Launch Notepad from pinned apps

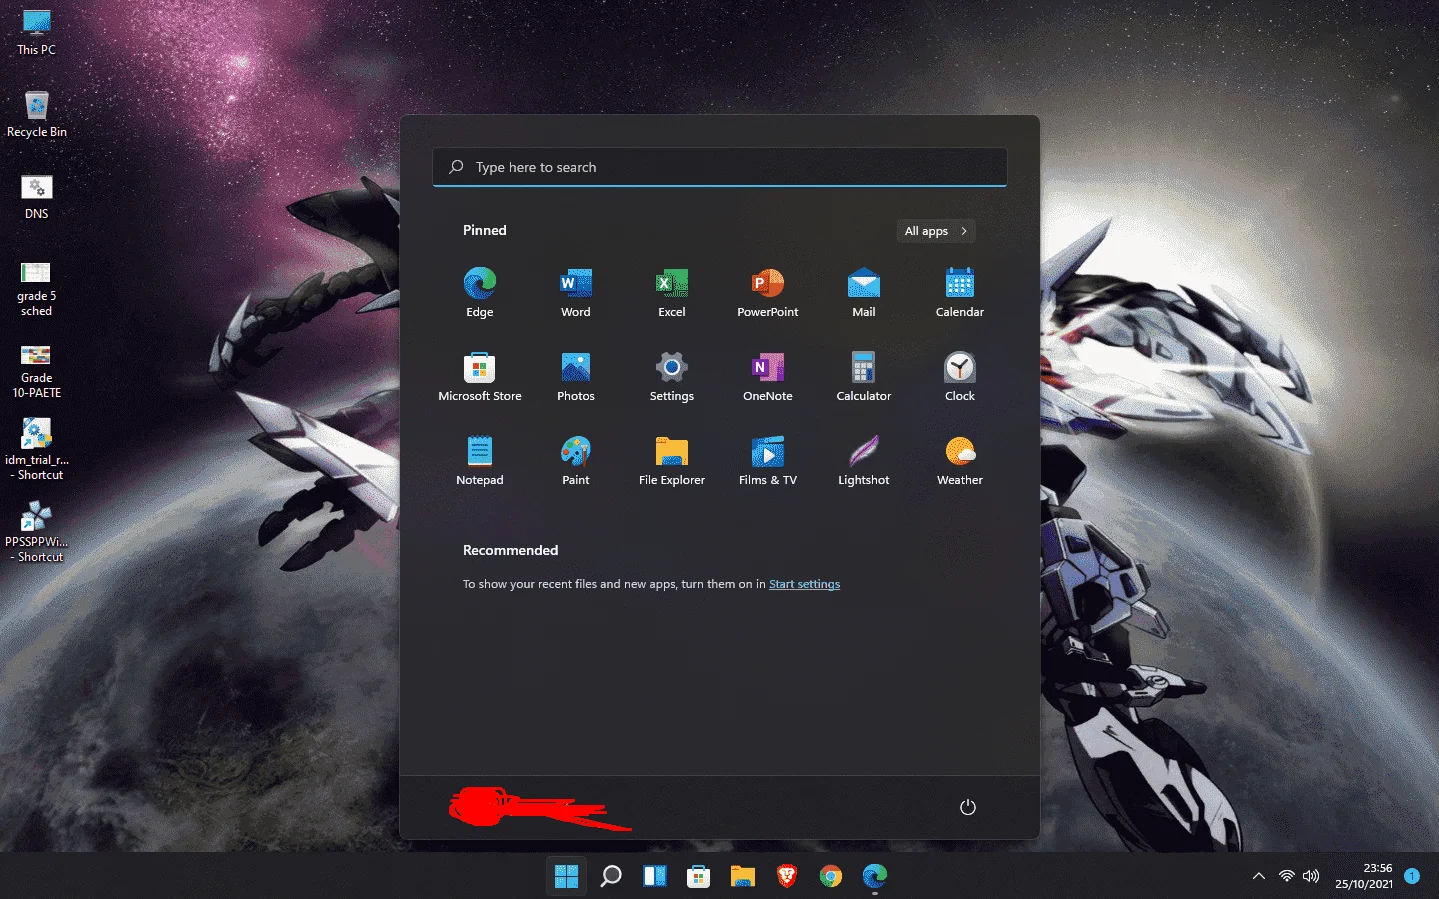(x=480, y=460)
